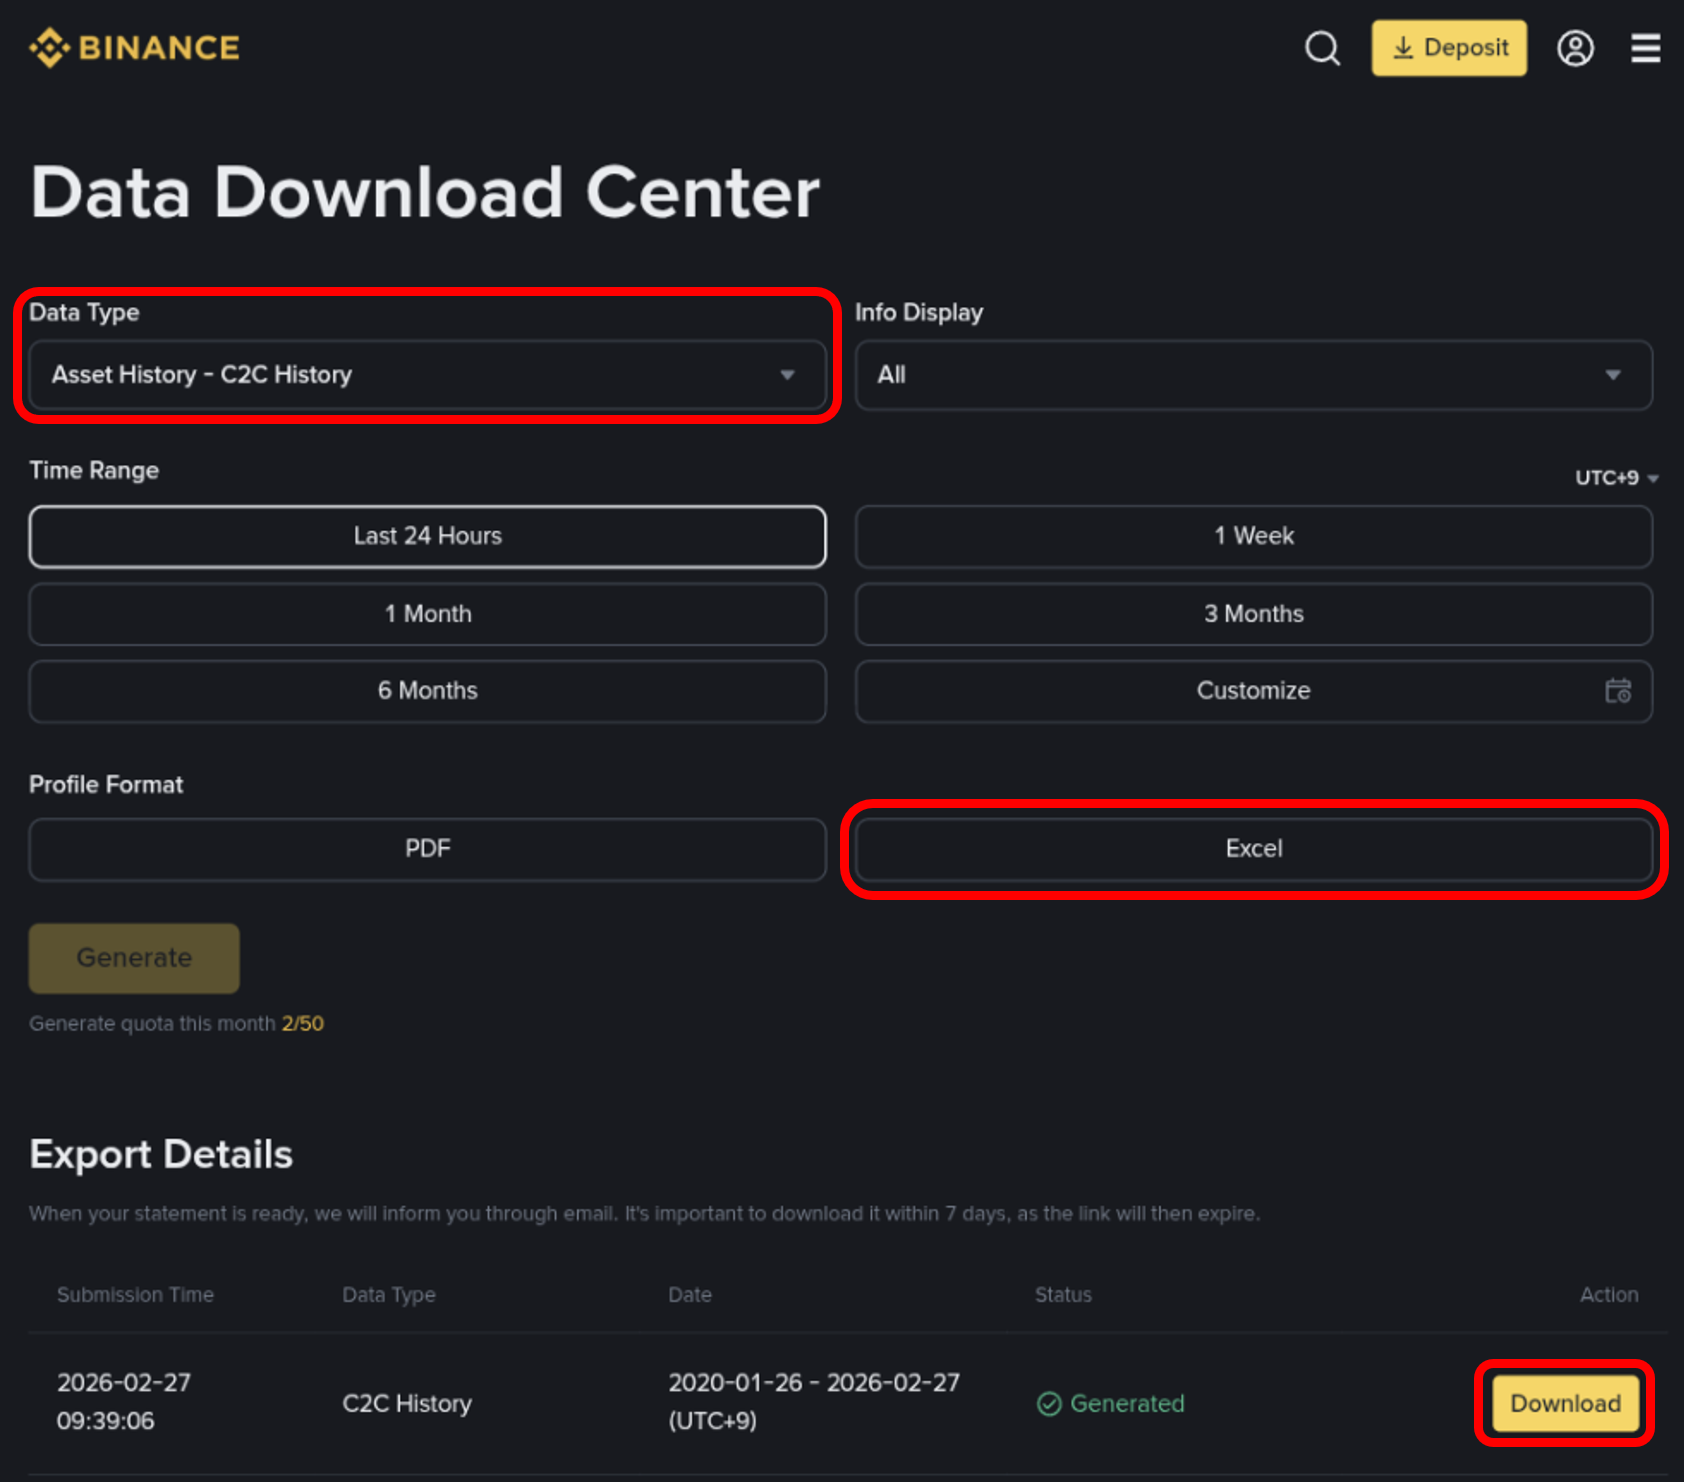Click the Action column header
The image size is (1684, 1482).
[1609, 1295]
